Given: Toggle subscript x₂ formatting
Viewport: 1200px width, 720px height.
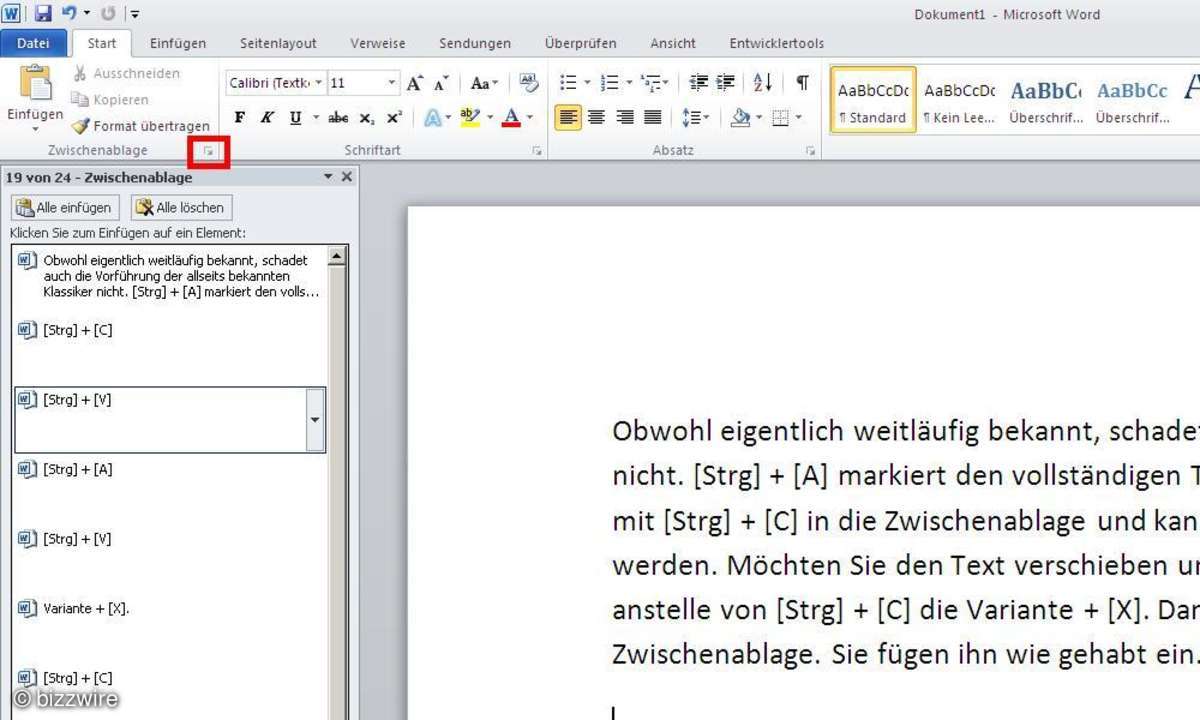Looking at the screenshot, I should click(367, 117).
